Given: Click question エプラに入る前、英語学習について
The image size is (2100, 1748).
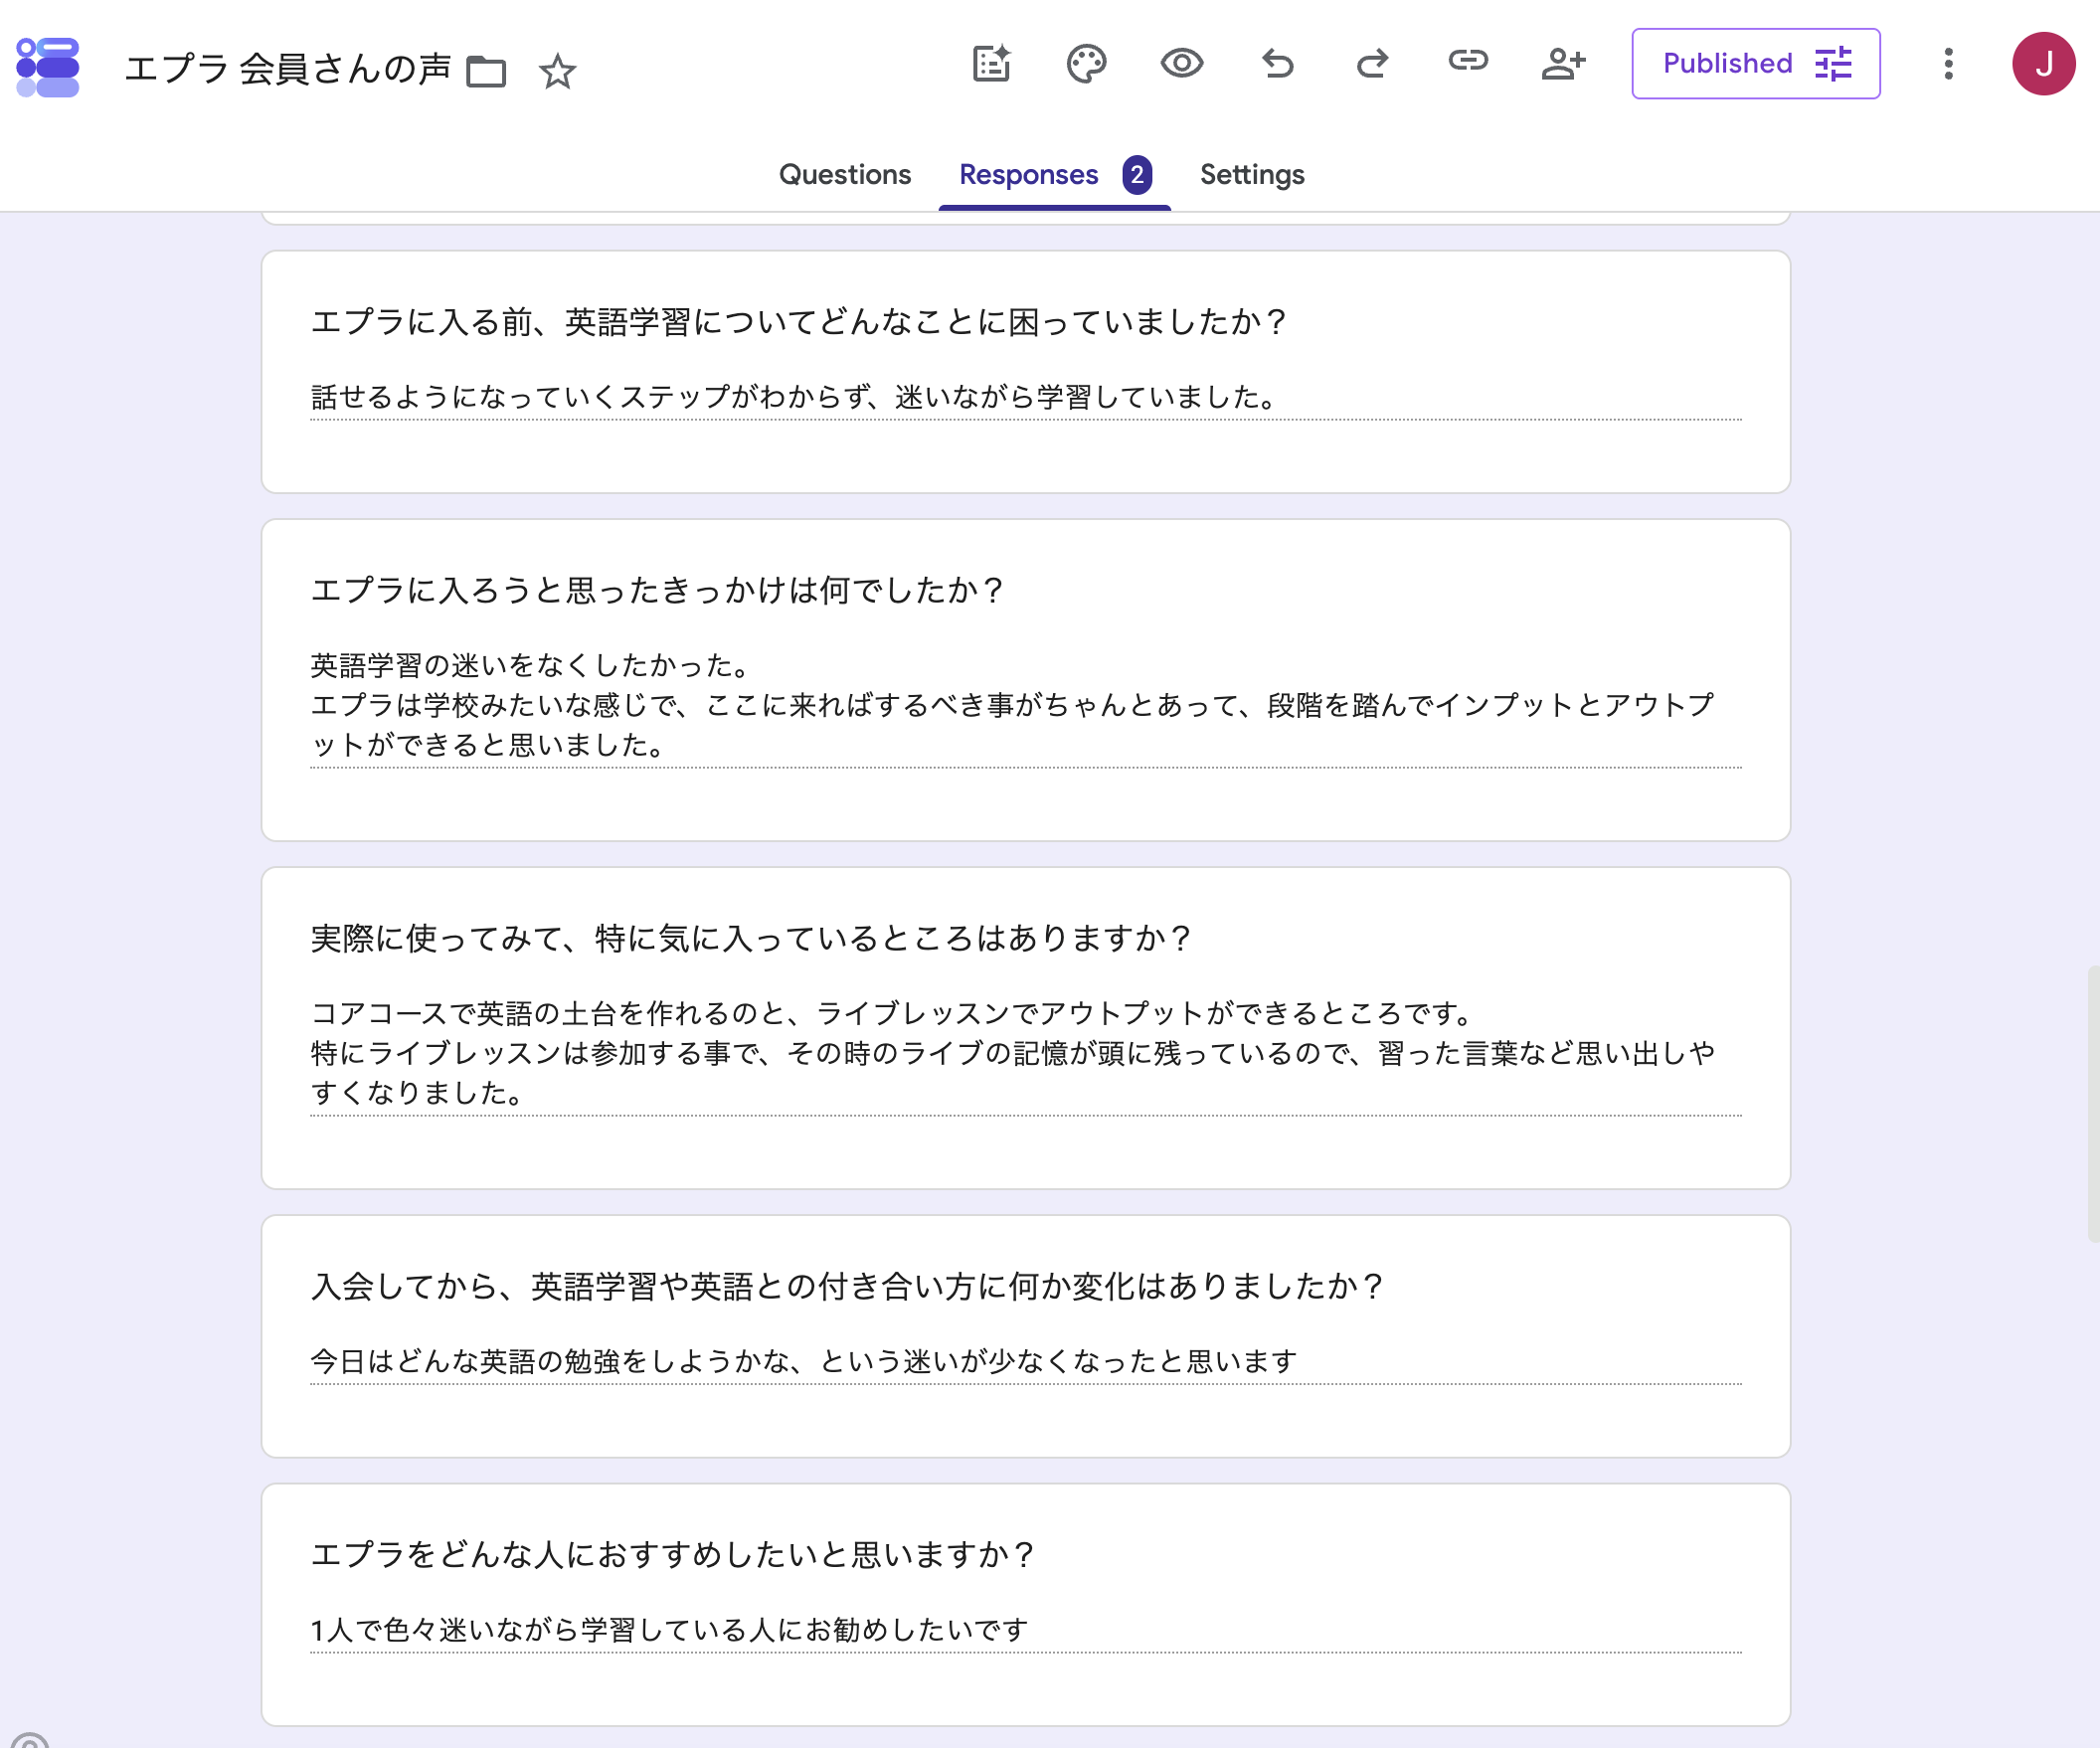Looking at the screenshot, I should pos(797,322).
